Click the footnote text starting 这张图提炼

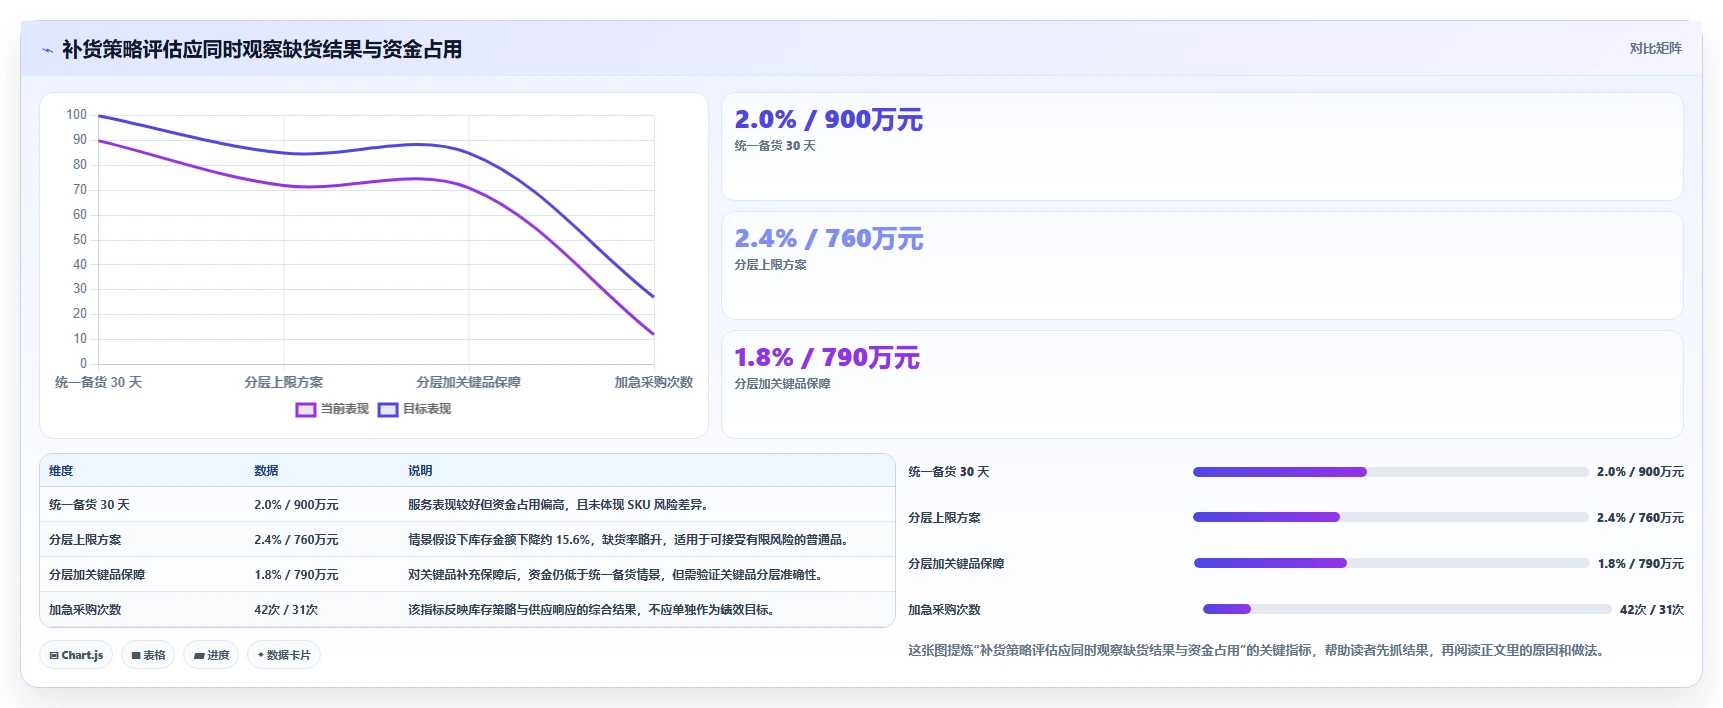pyautogui.click(x=1259, y=651)
